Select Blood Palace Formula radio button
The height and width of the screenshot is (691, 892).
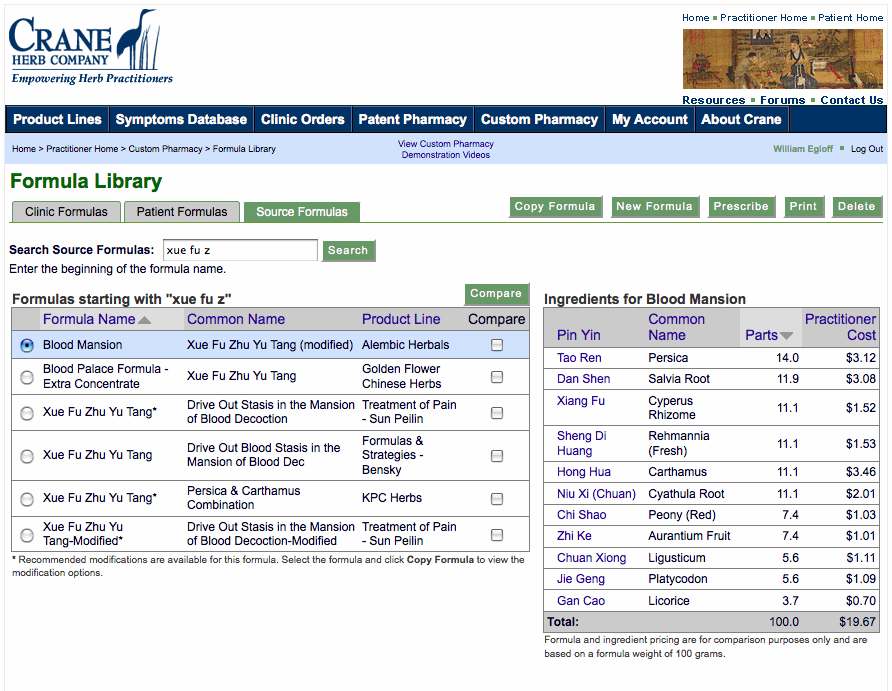coord(26,377)
